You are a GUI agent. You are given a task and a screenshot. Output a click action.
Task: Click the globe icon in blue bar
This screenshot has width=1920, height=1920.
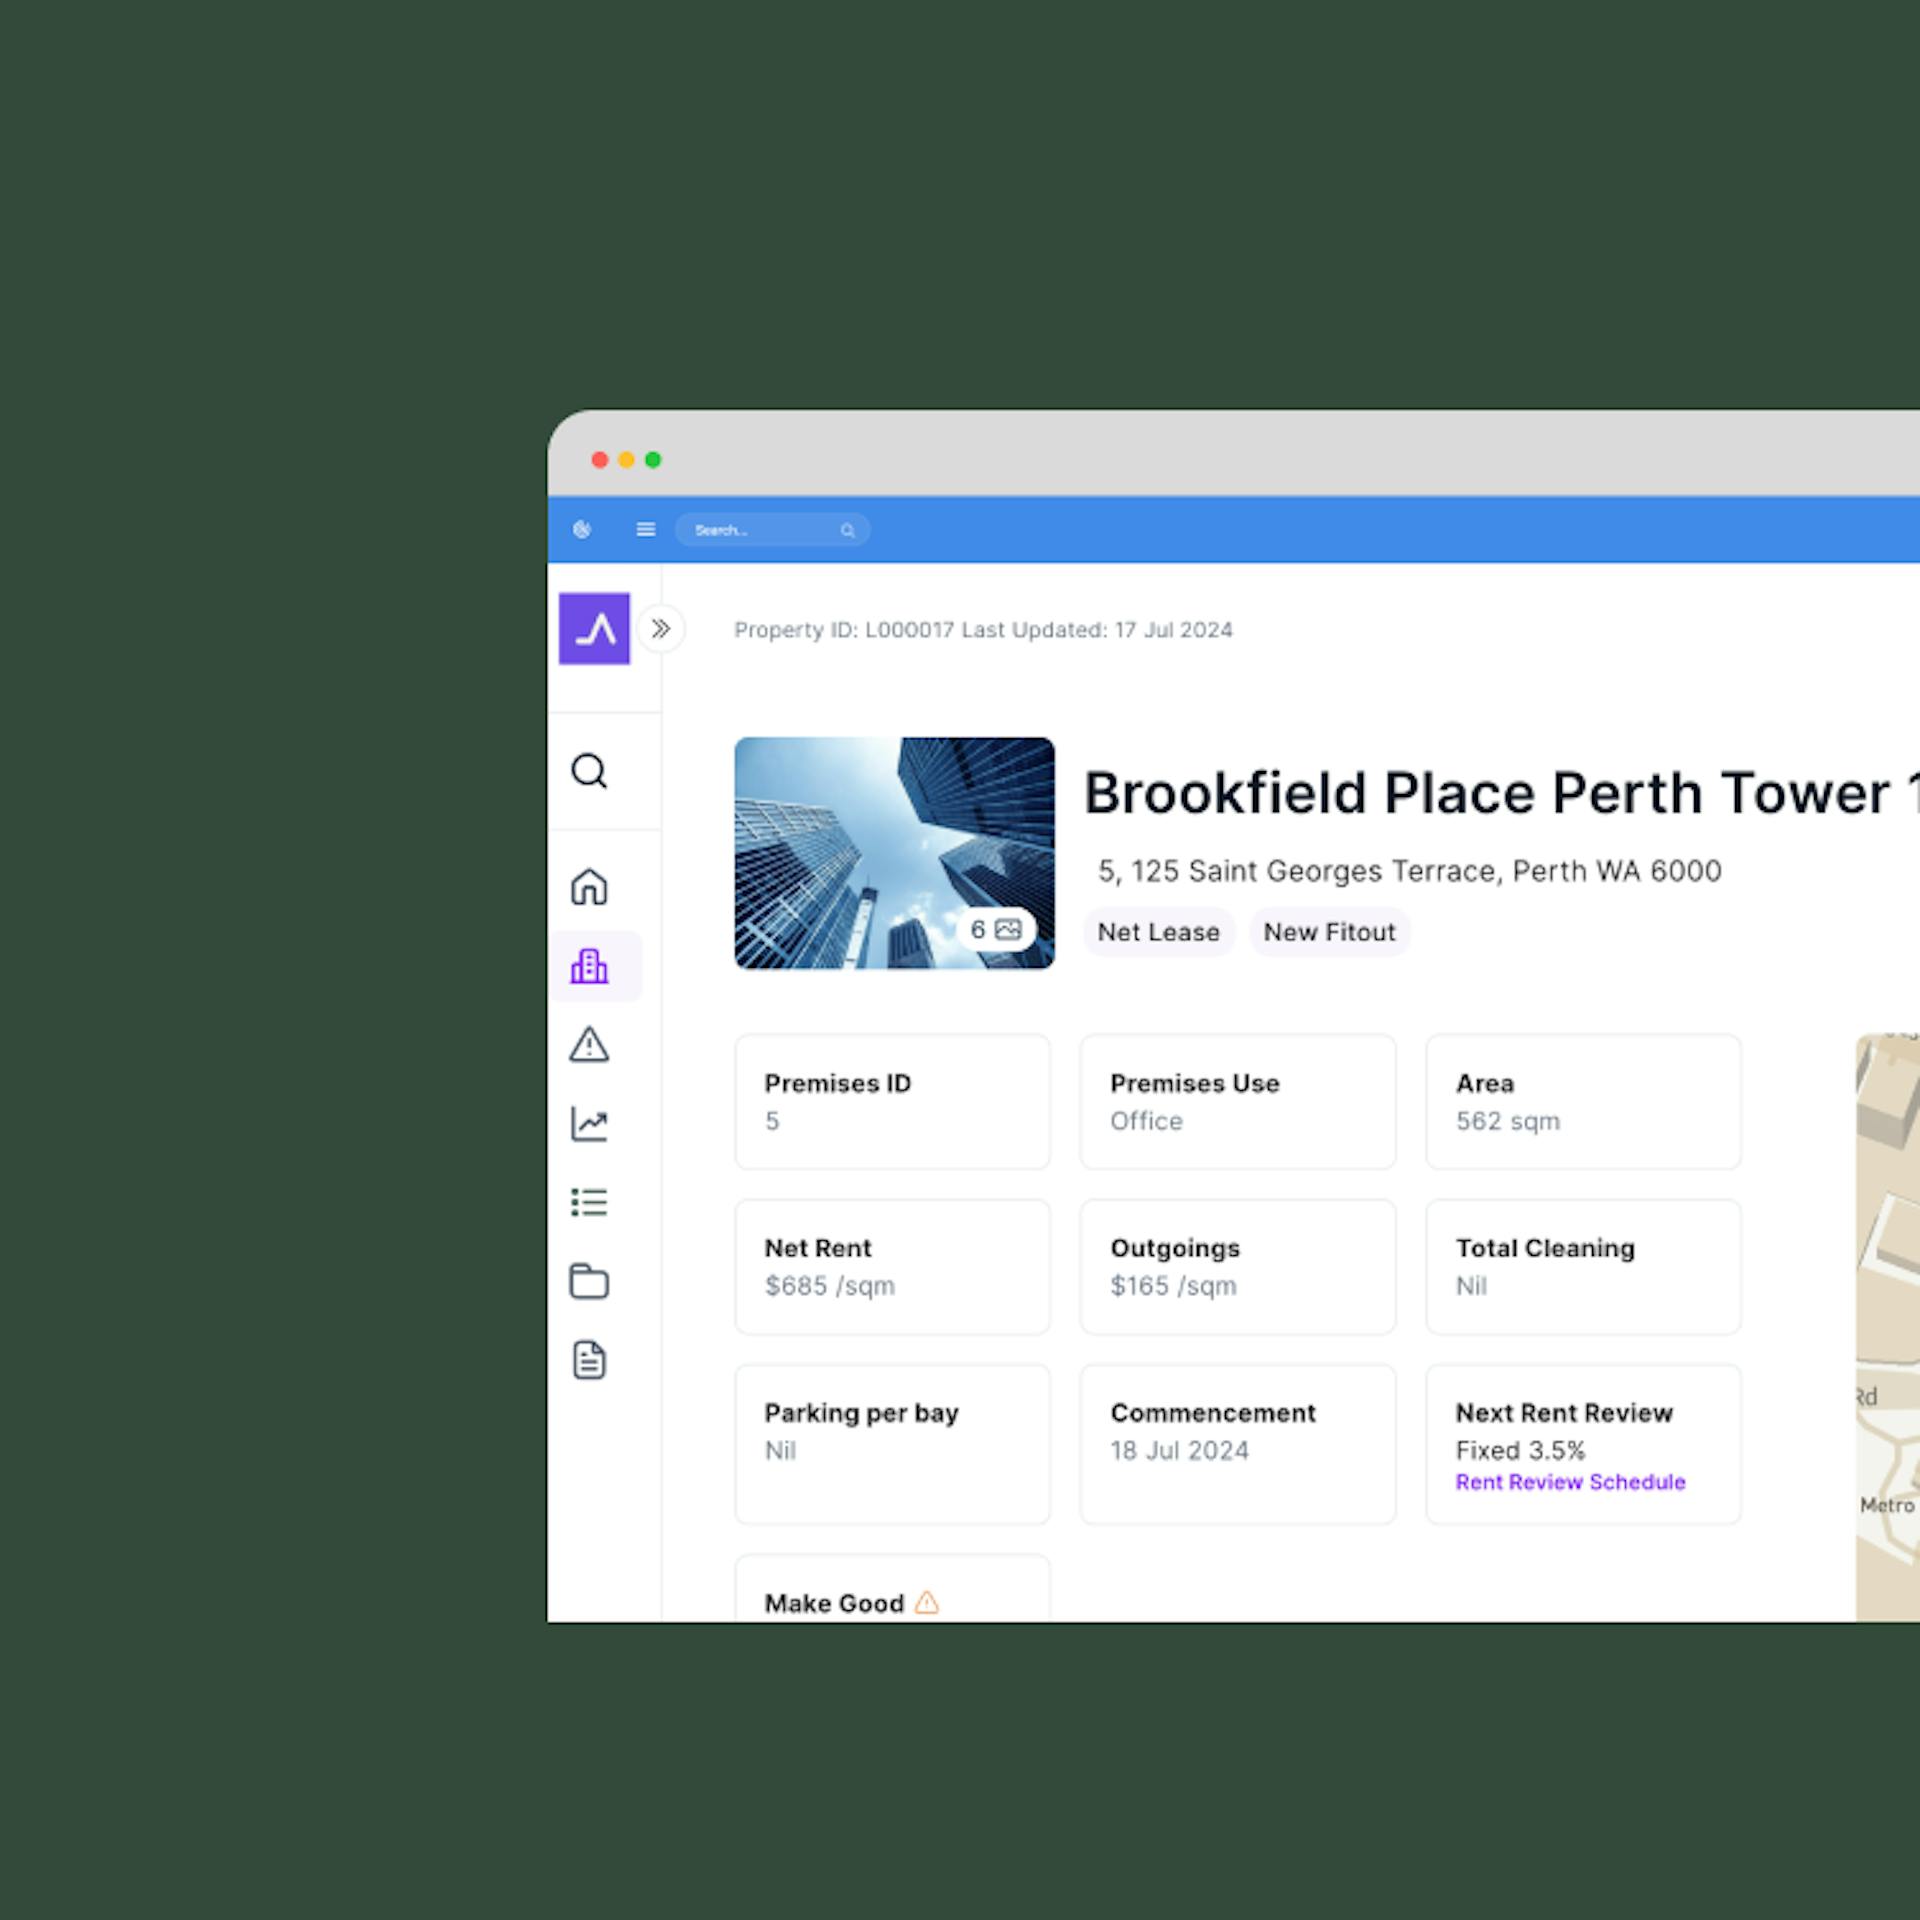[x=582, y=529]
